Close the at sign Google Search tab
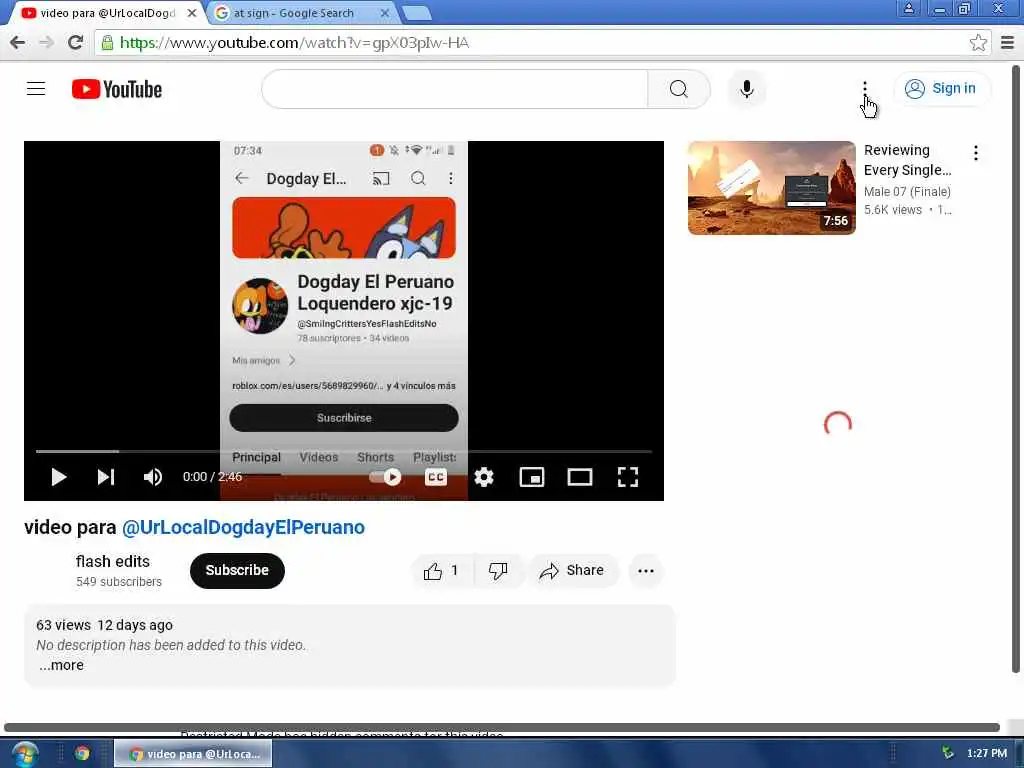 [x=385, y=12]
